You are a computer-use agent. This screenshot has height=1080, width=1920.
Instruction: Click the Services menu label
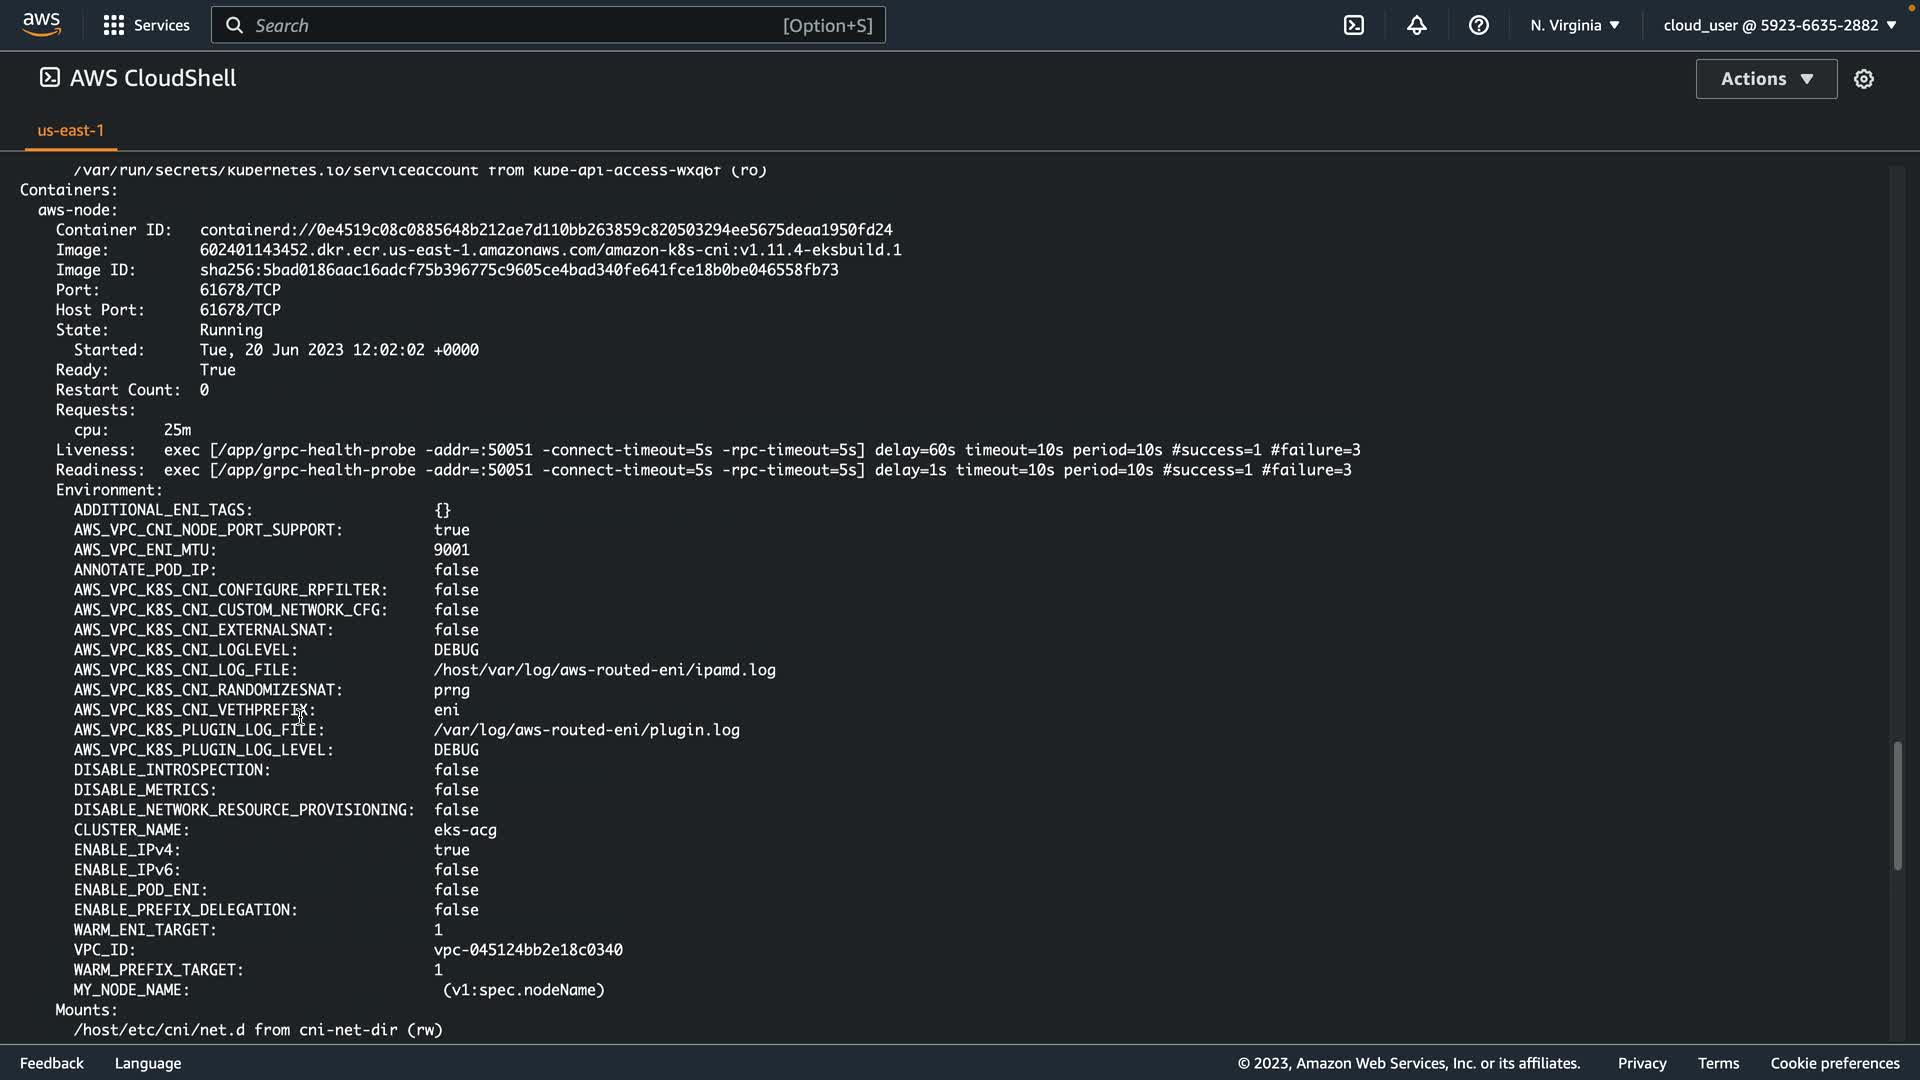point(161,25)
